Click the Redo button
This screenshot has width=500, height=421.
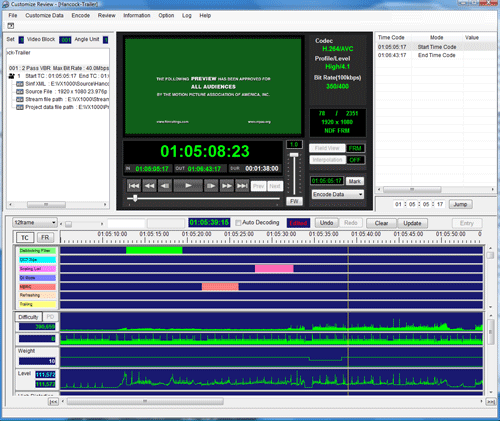tap(351, 223)
